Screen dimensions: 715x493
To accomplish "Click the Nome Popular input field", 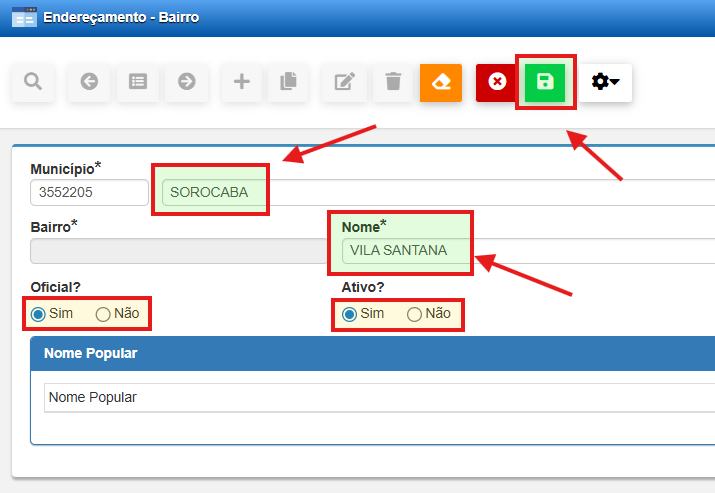I will 380,397.
